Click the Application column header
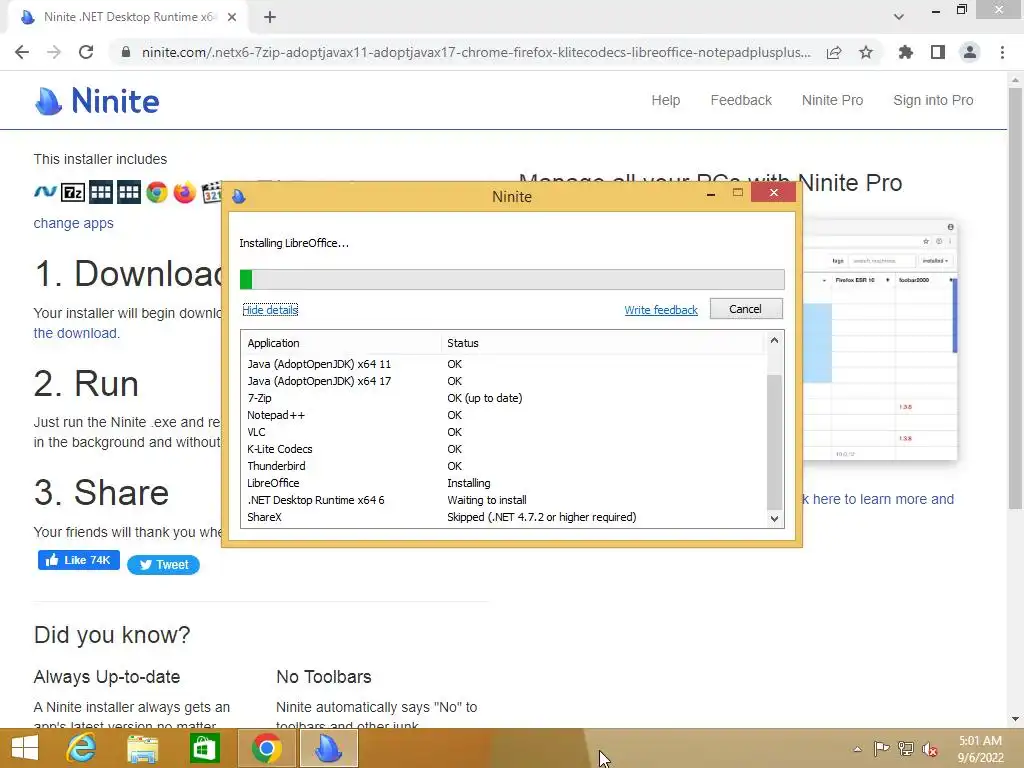This screenshot has width=1024, height=768. coord(342,343)
